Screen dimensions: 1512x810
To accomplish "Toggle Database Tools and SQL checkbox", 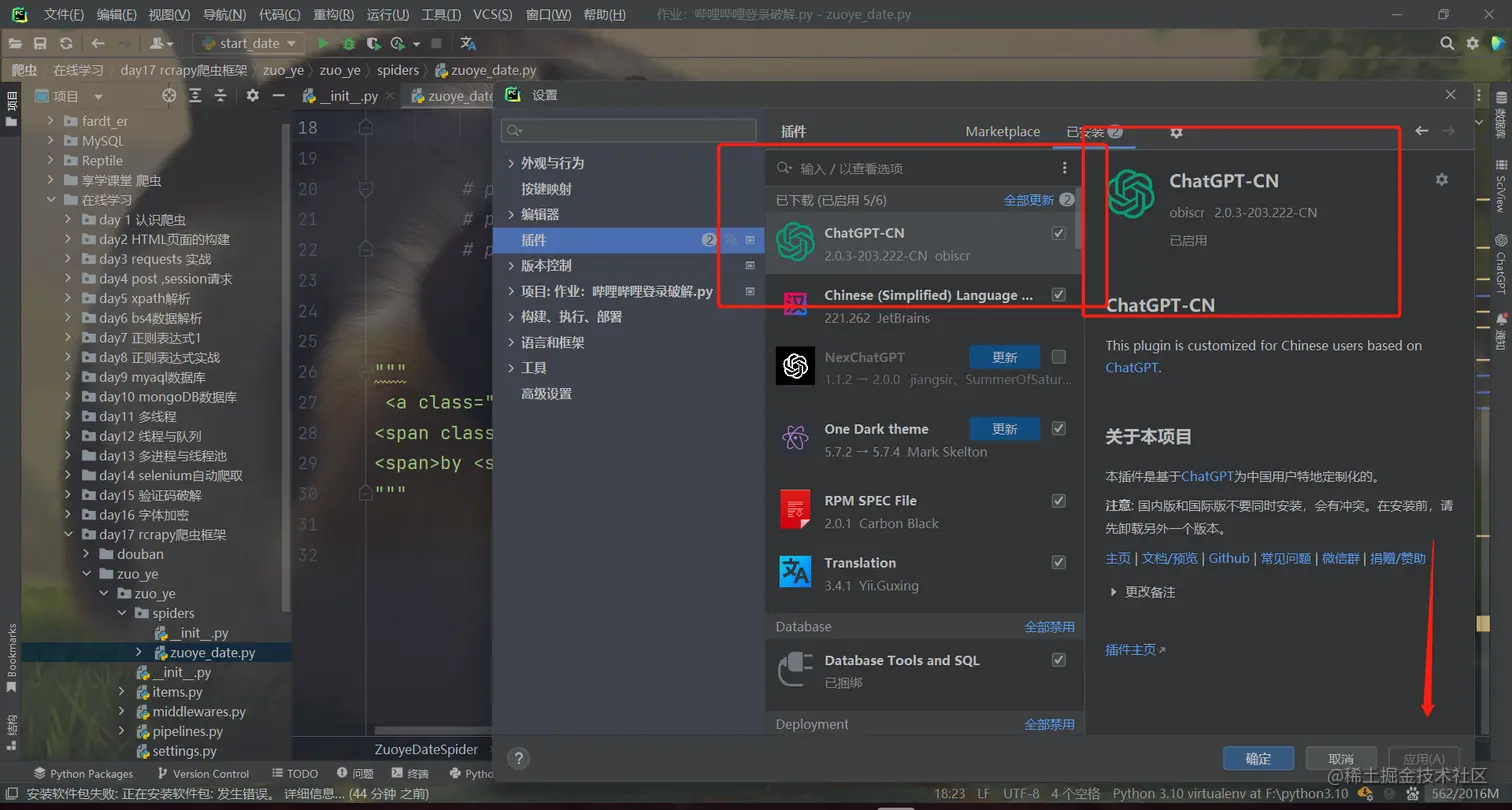I will coord(1059,660).
